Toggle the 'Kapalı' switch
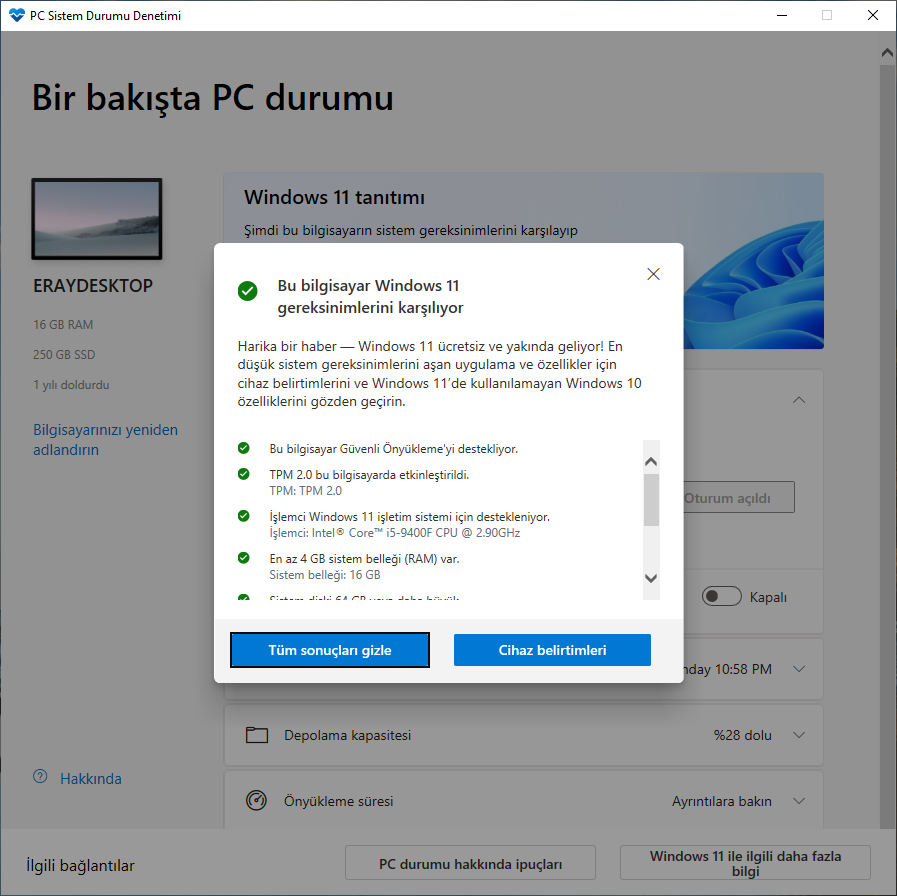 point(721,597)
